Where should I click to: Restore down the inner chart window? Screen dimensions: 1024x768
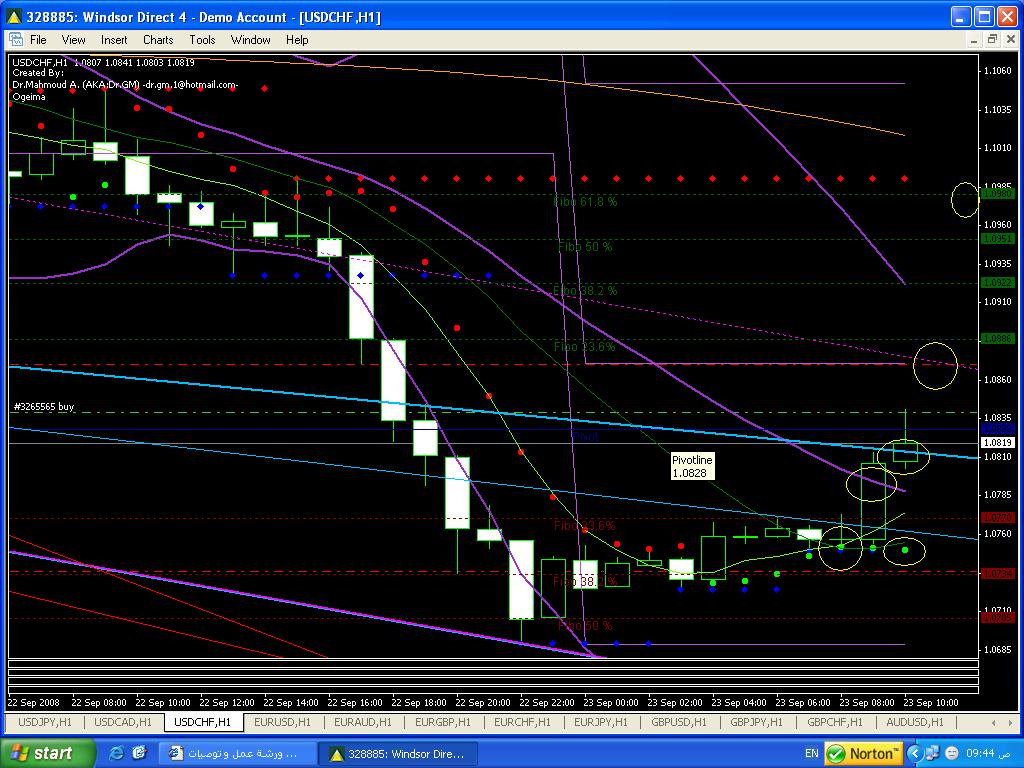(x=991, y=40)
